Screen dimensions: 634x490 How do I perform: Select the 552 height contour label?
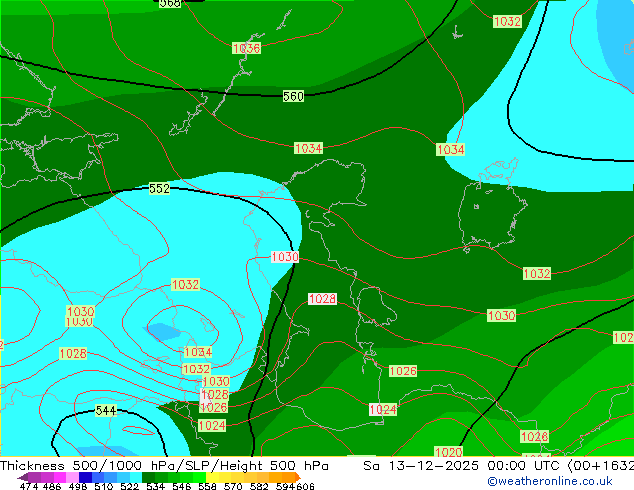(159, 188)
